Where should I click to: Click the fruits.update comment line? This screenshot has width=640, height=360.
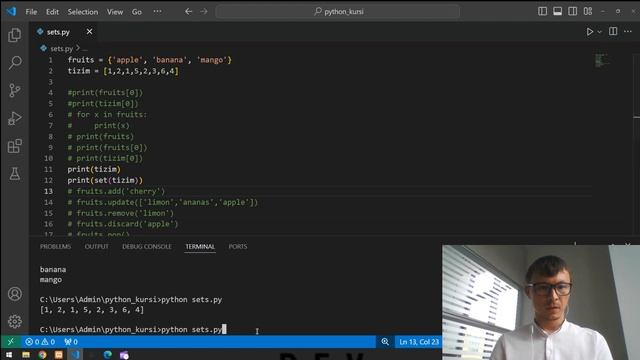(x=163, y=202)
